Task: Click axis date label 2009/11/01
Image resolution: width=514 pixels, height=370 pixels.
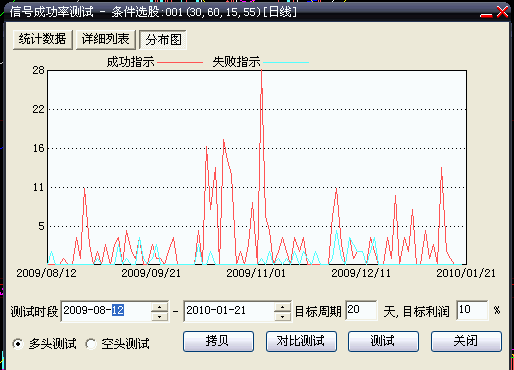Action: [256, 273]
